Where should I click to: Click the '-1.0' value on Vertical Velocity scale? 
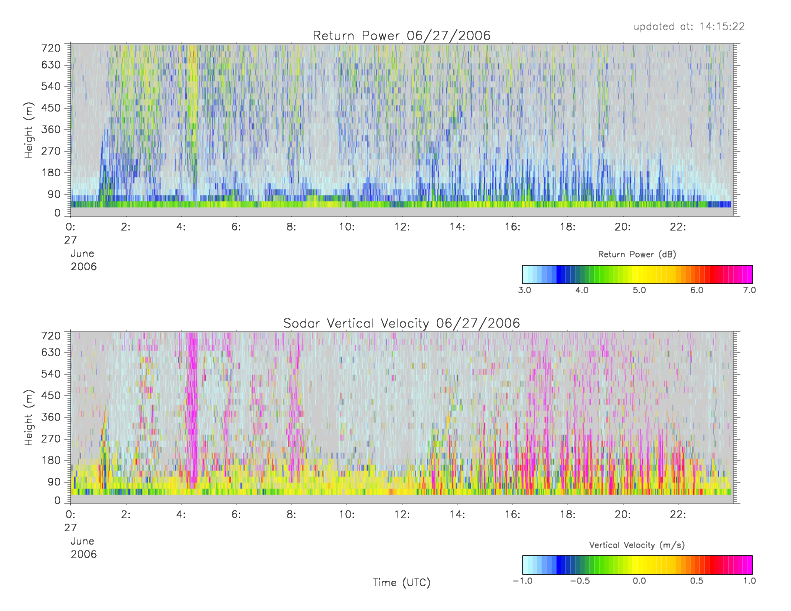point(523,581)
